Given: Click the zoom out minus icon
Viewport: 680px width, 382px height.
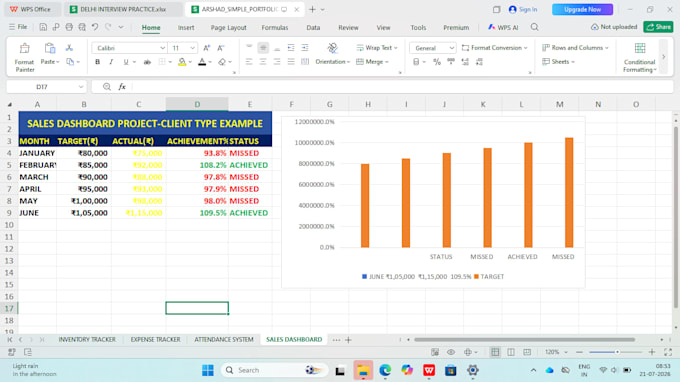Looking at the screenshot, I should 579,352.
